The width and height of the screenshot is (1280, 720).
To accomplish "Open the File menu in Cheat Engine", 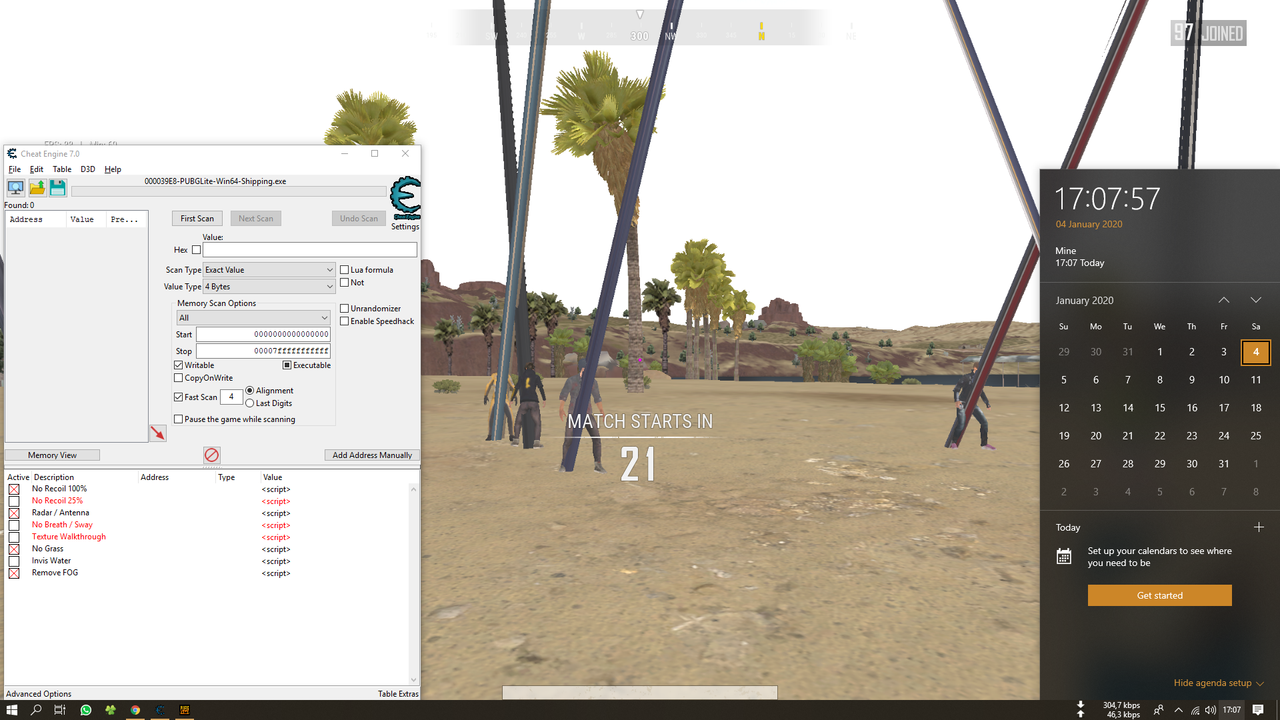I will click(14, 170).
